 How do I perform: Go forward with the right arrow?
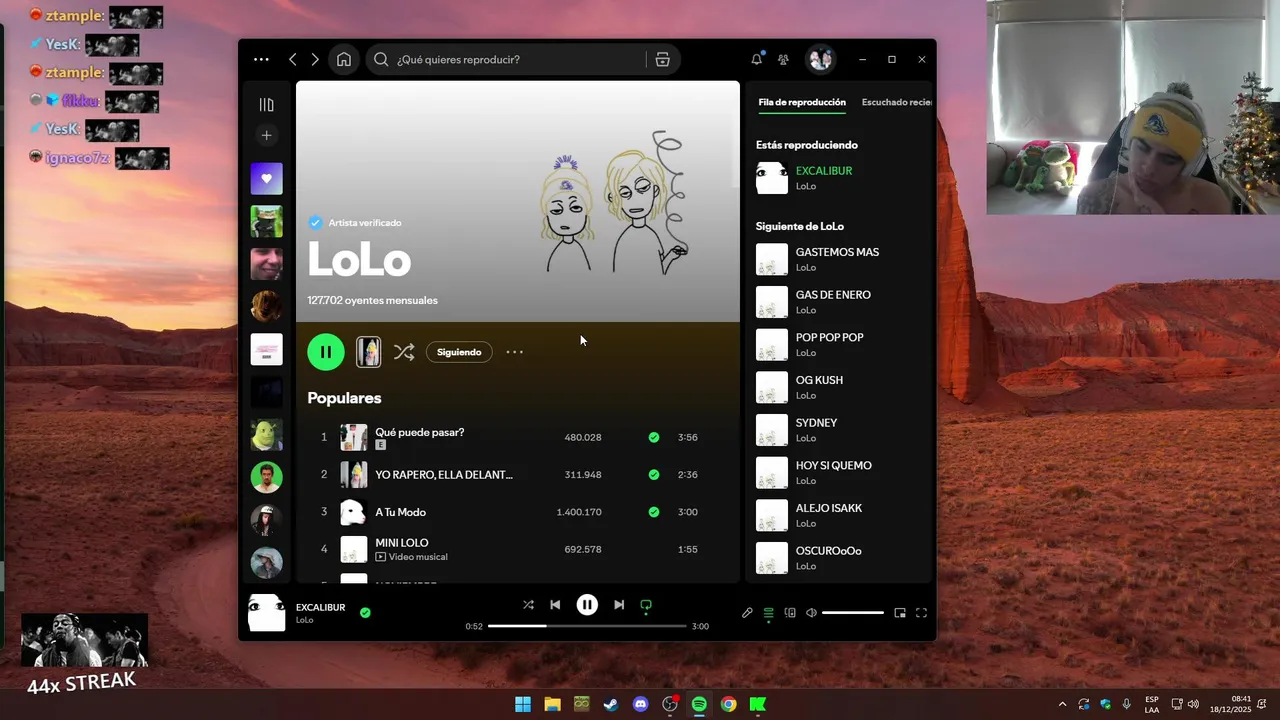315,59
